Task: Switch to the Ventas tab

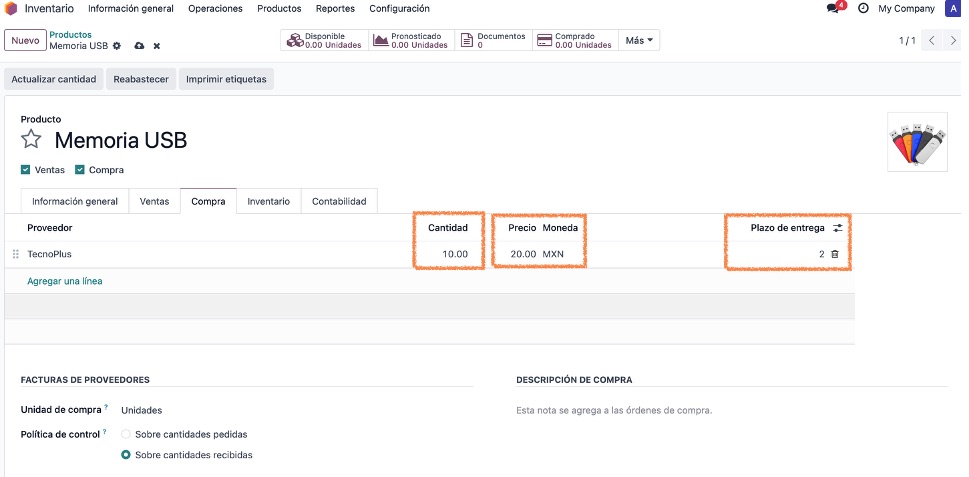Action: point(154,201)
